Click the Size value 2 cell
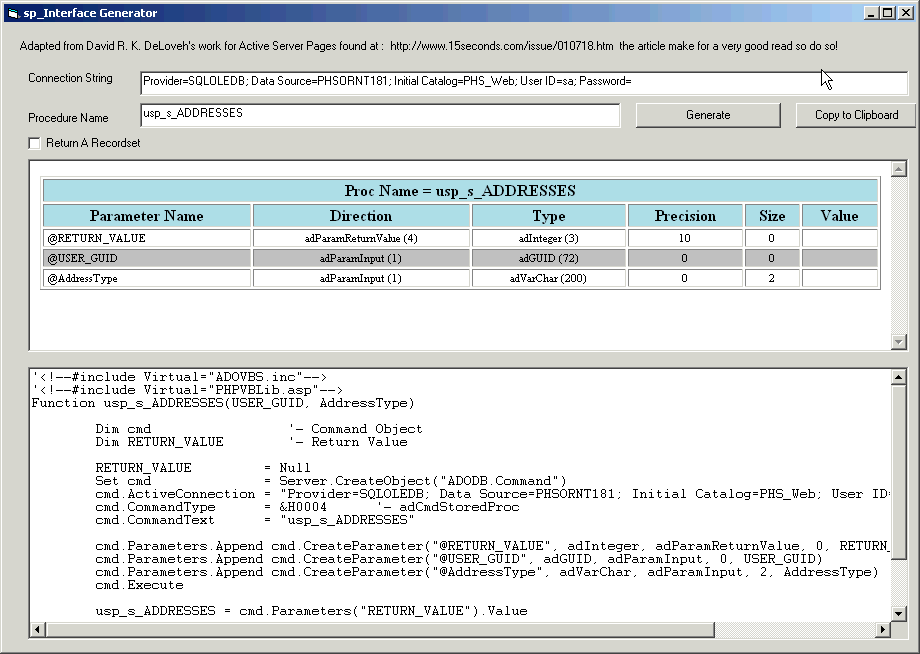The width and height of the screenshot is (920, 654). 772,278
